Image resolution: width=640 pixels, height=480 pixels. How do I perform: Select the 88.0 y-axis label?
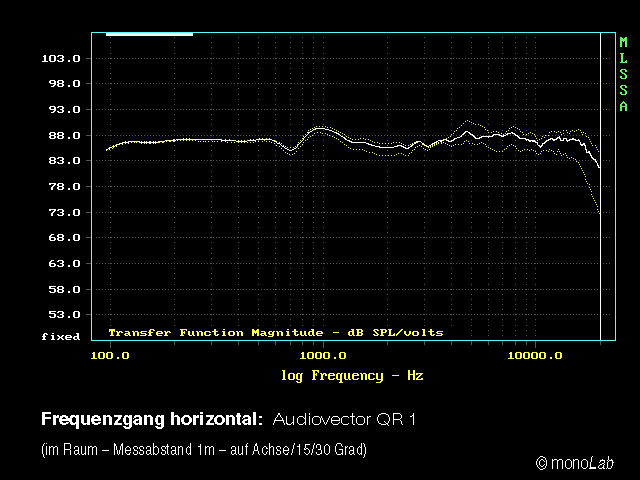click(x=60, y=135)
